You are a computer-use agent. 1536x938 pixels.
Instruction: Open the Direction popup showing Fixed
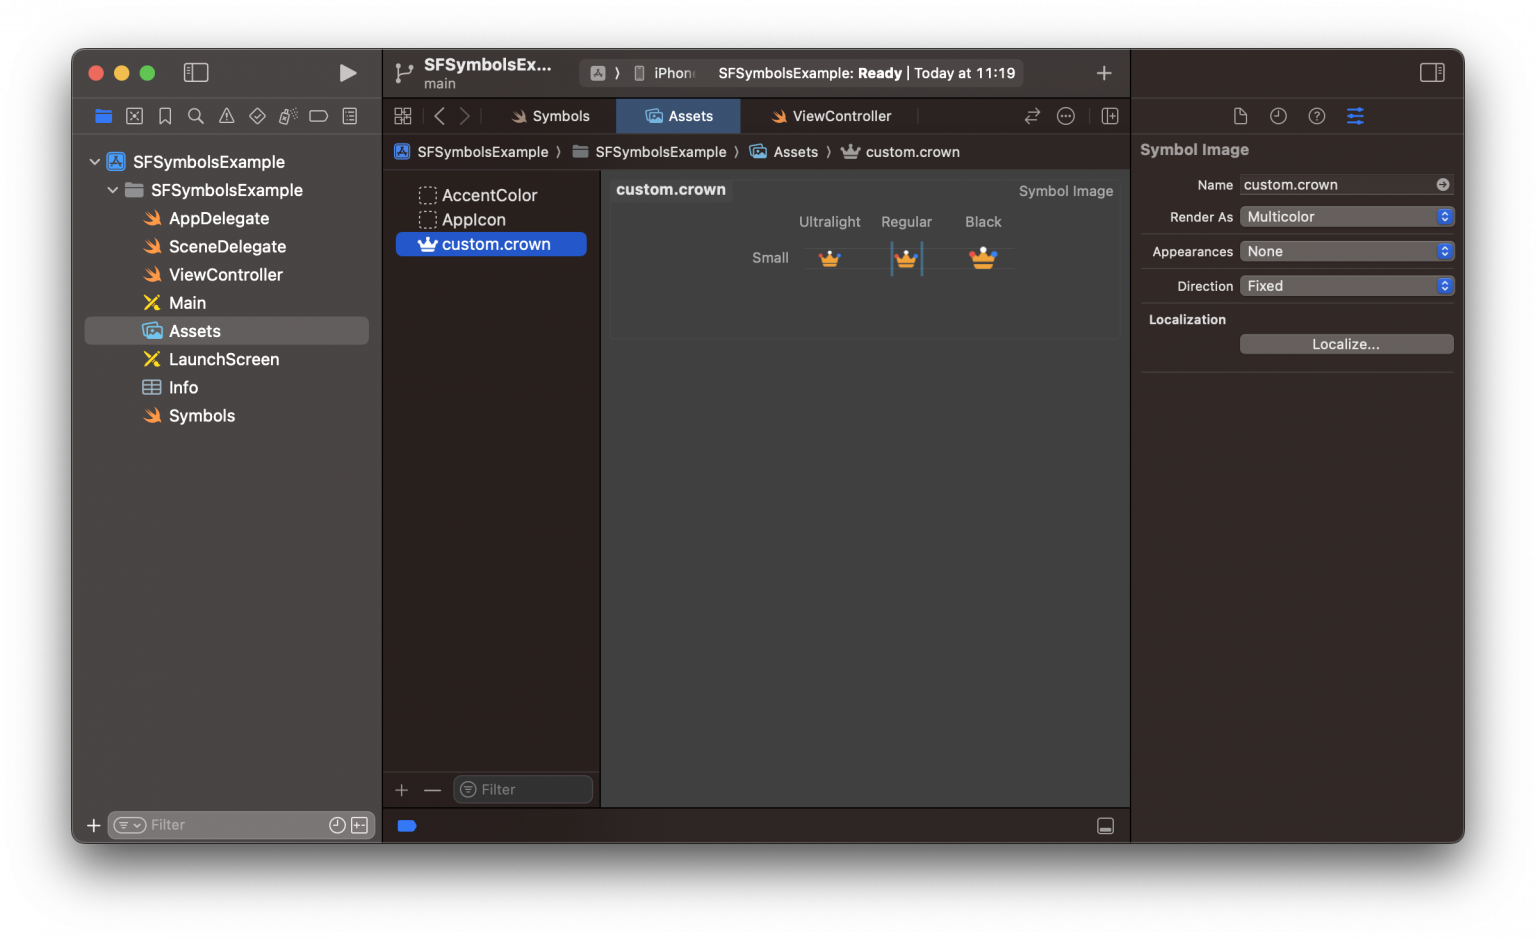pyautogui.click(x=1346, y=285)
